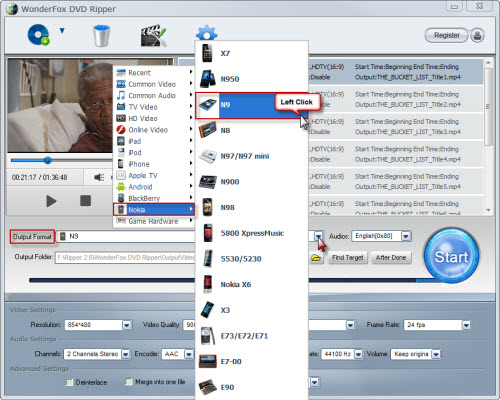Open the clapperboard video edit tool

coord(153,35)
